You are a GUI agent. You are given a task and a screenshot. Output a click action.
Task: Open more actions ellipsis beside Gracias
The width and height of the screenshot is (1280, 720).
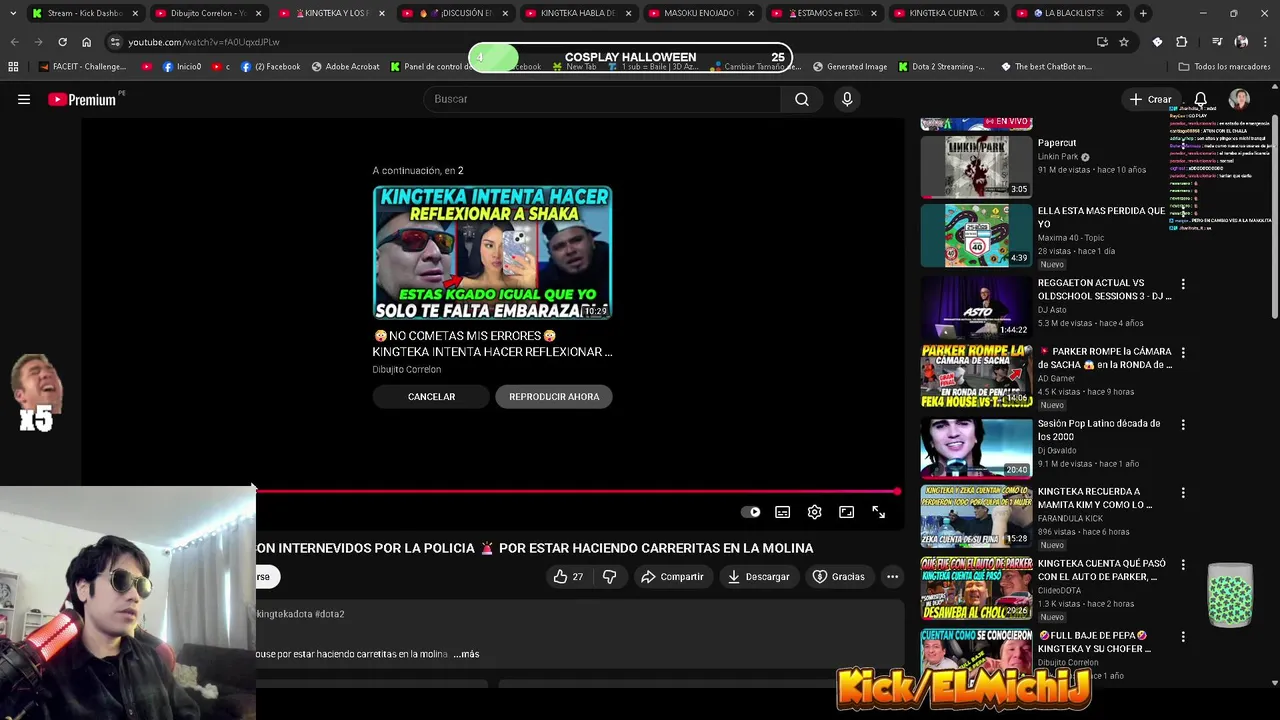tap(892, 577)
